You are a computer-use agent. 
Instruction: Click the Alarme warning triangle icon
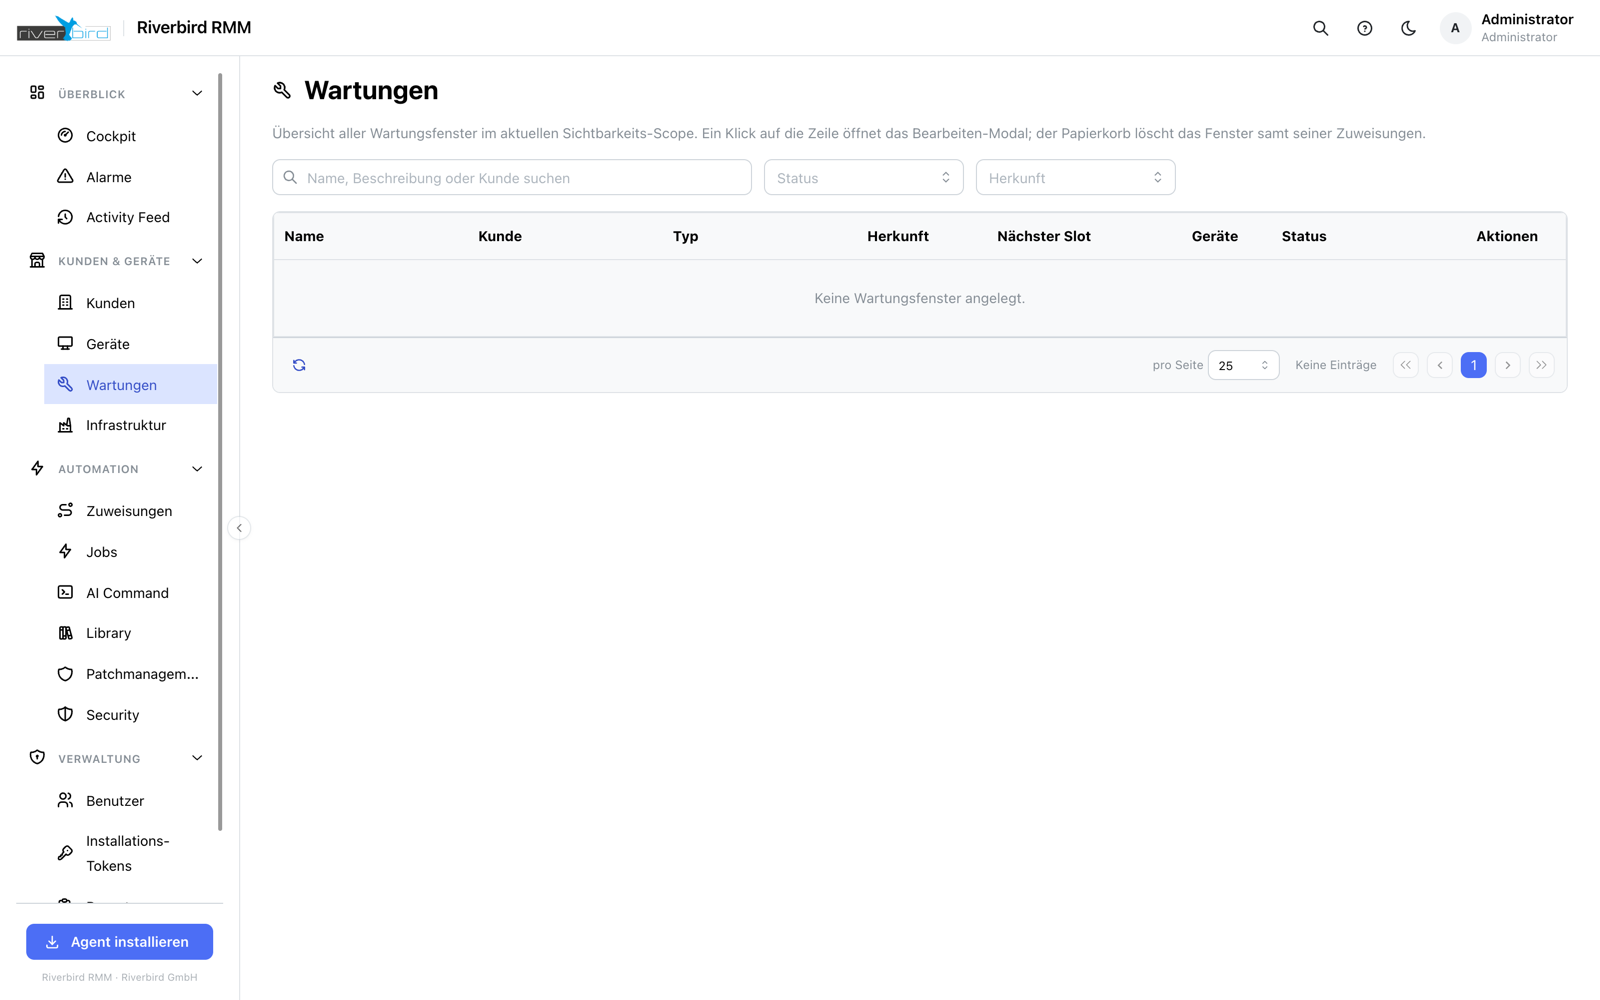click(x=65, y=176)
